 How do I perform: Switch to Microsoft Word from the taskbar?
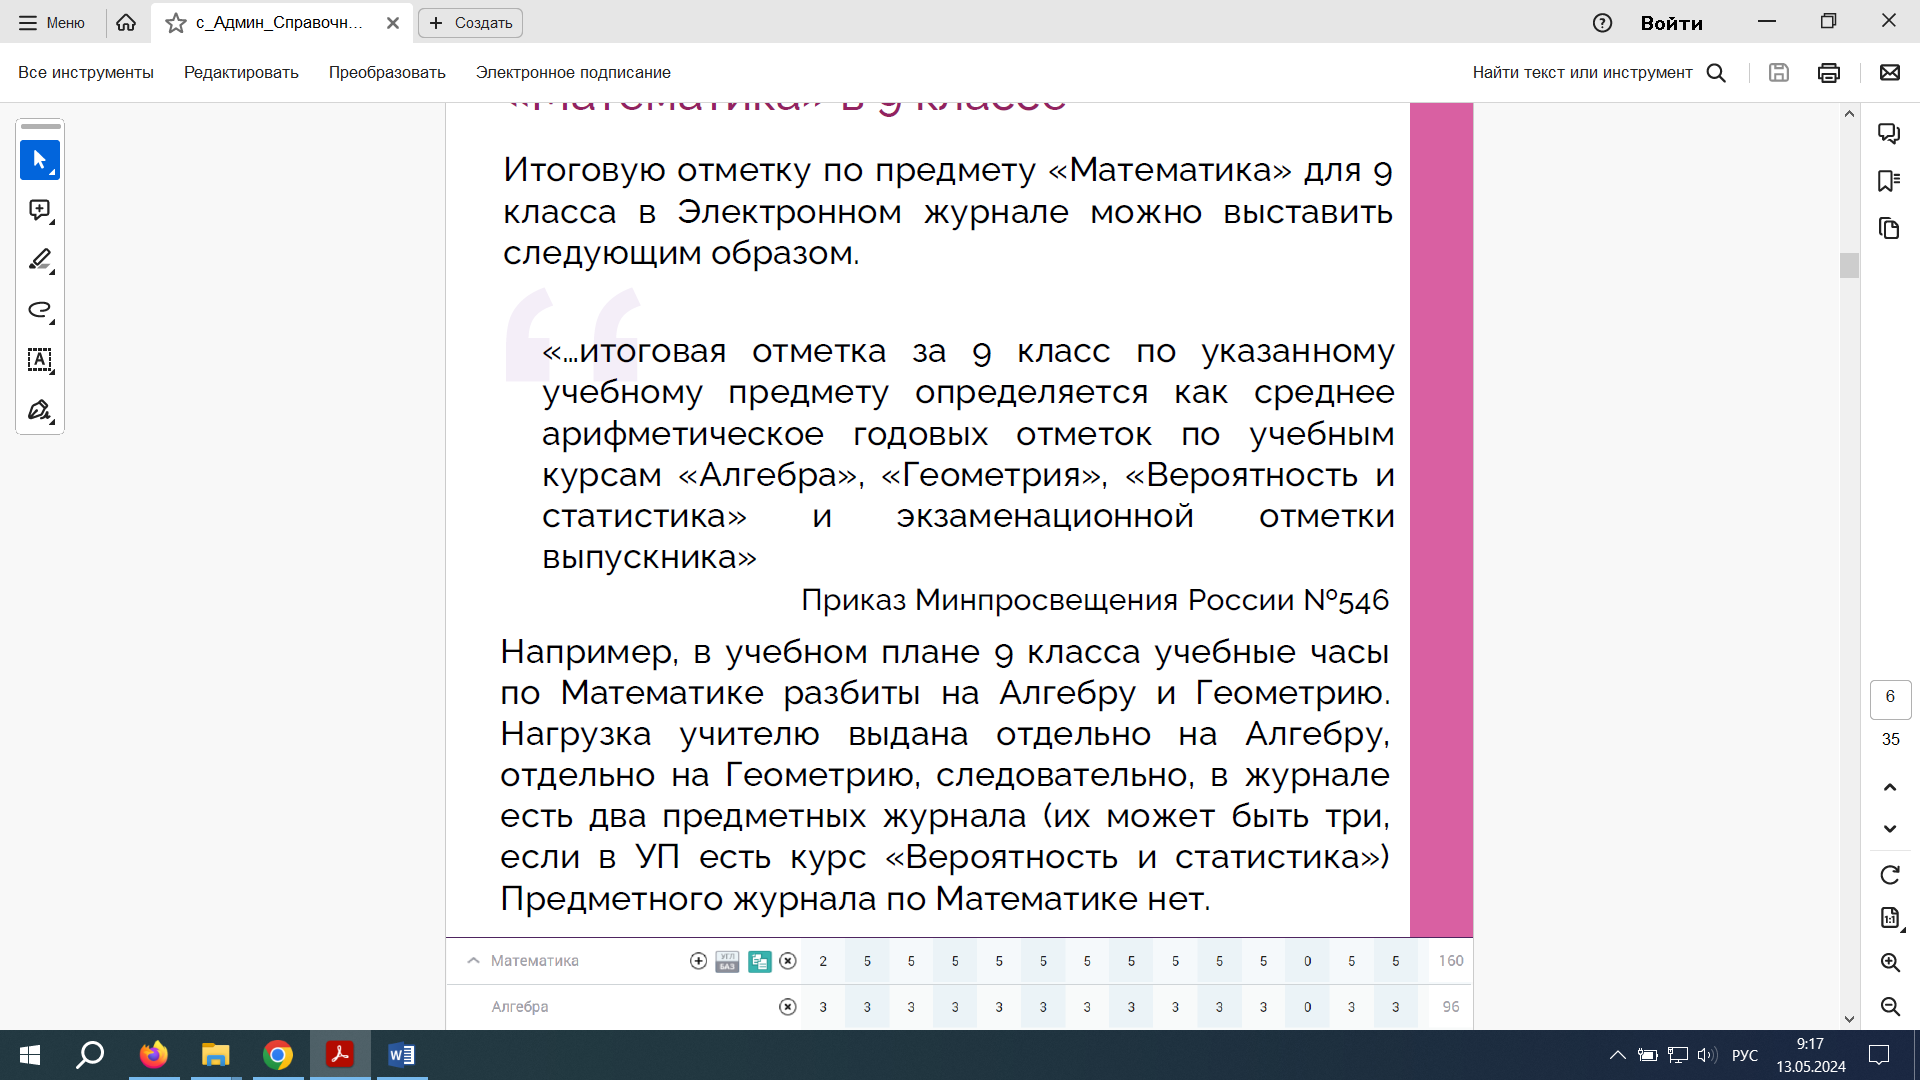coord(402,1055)
